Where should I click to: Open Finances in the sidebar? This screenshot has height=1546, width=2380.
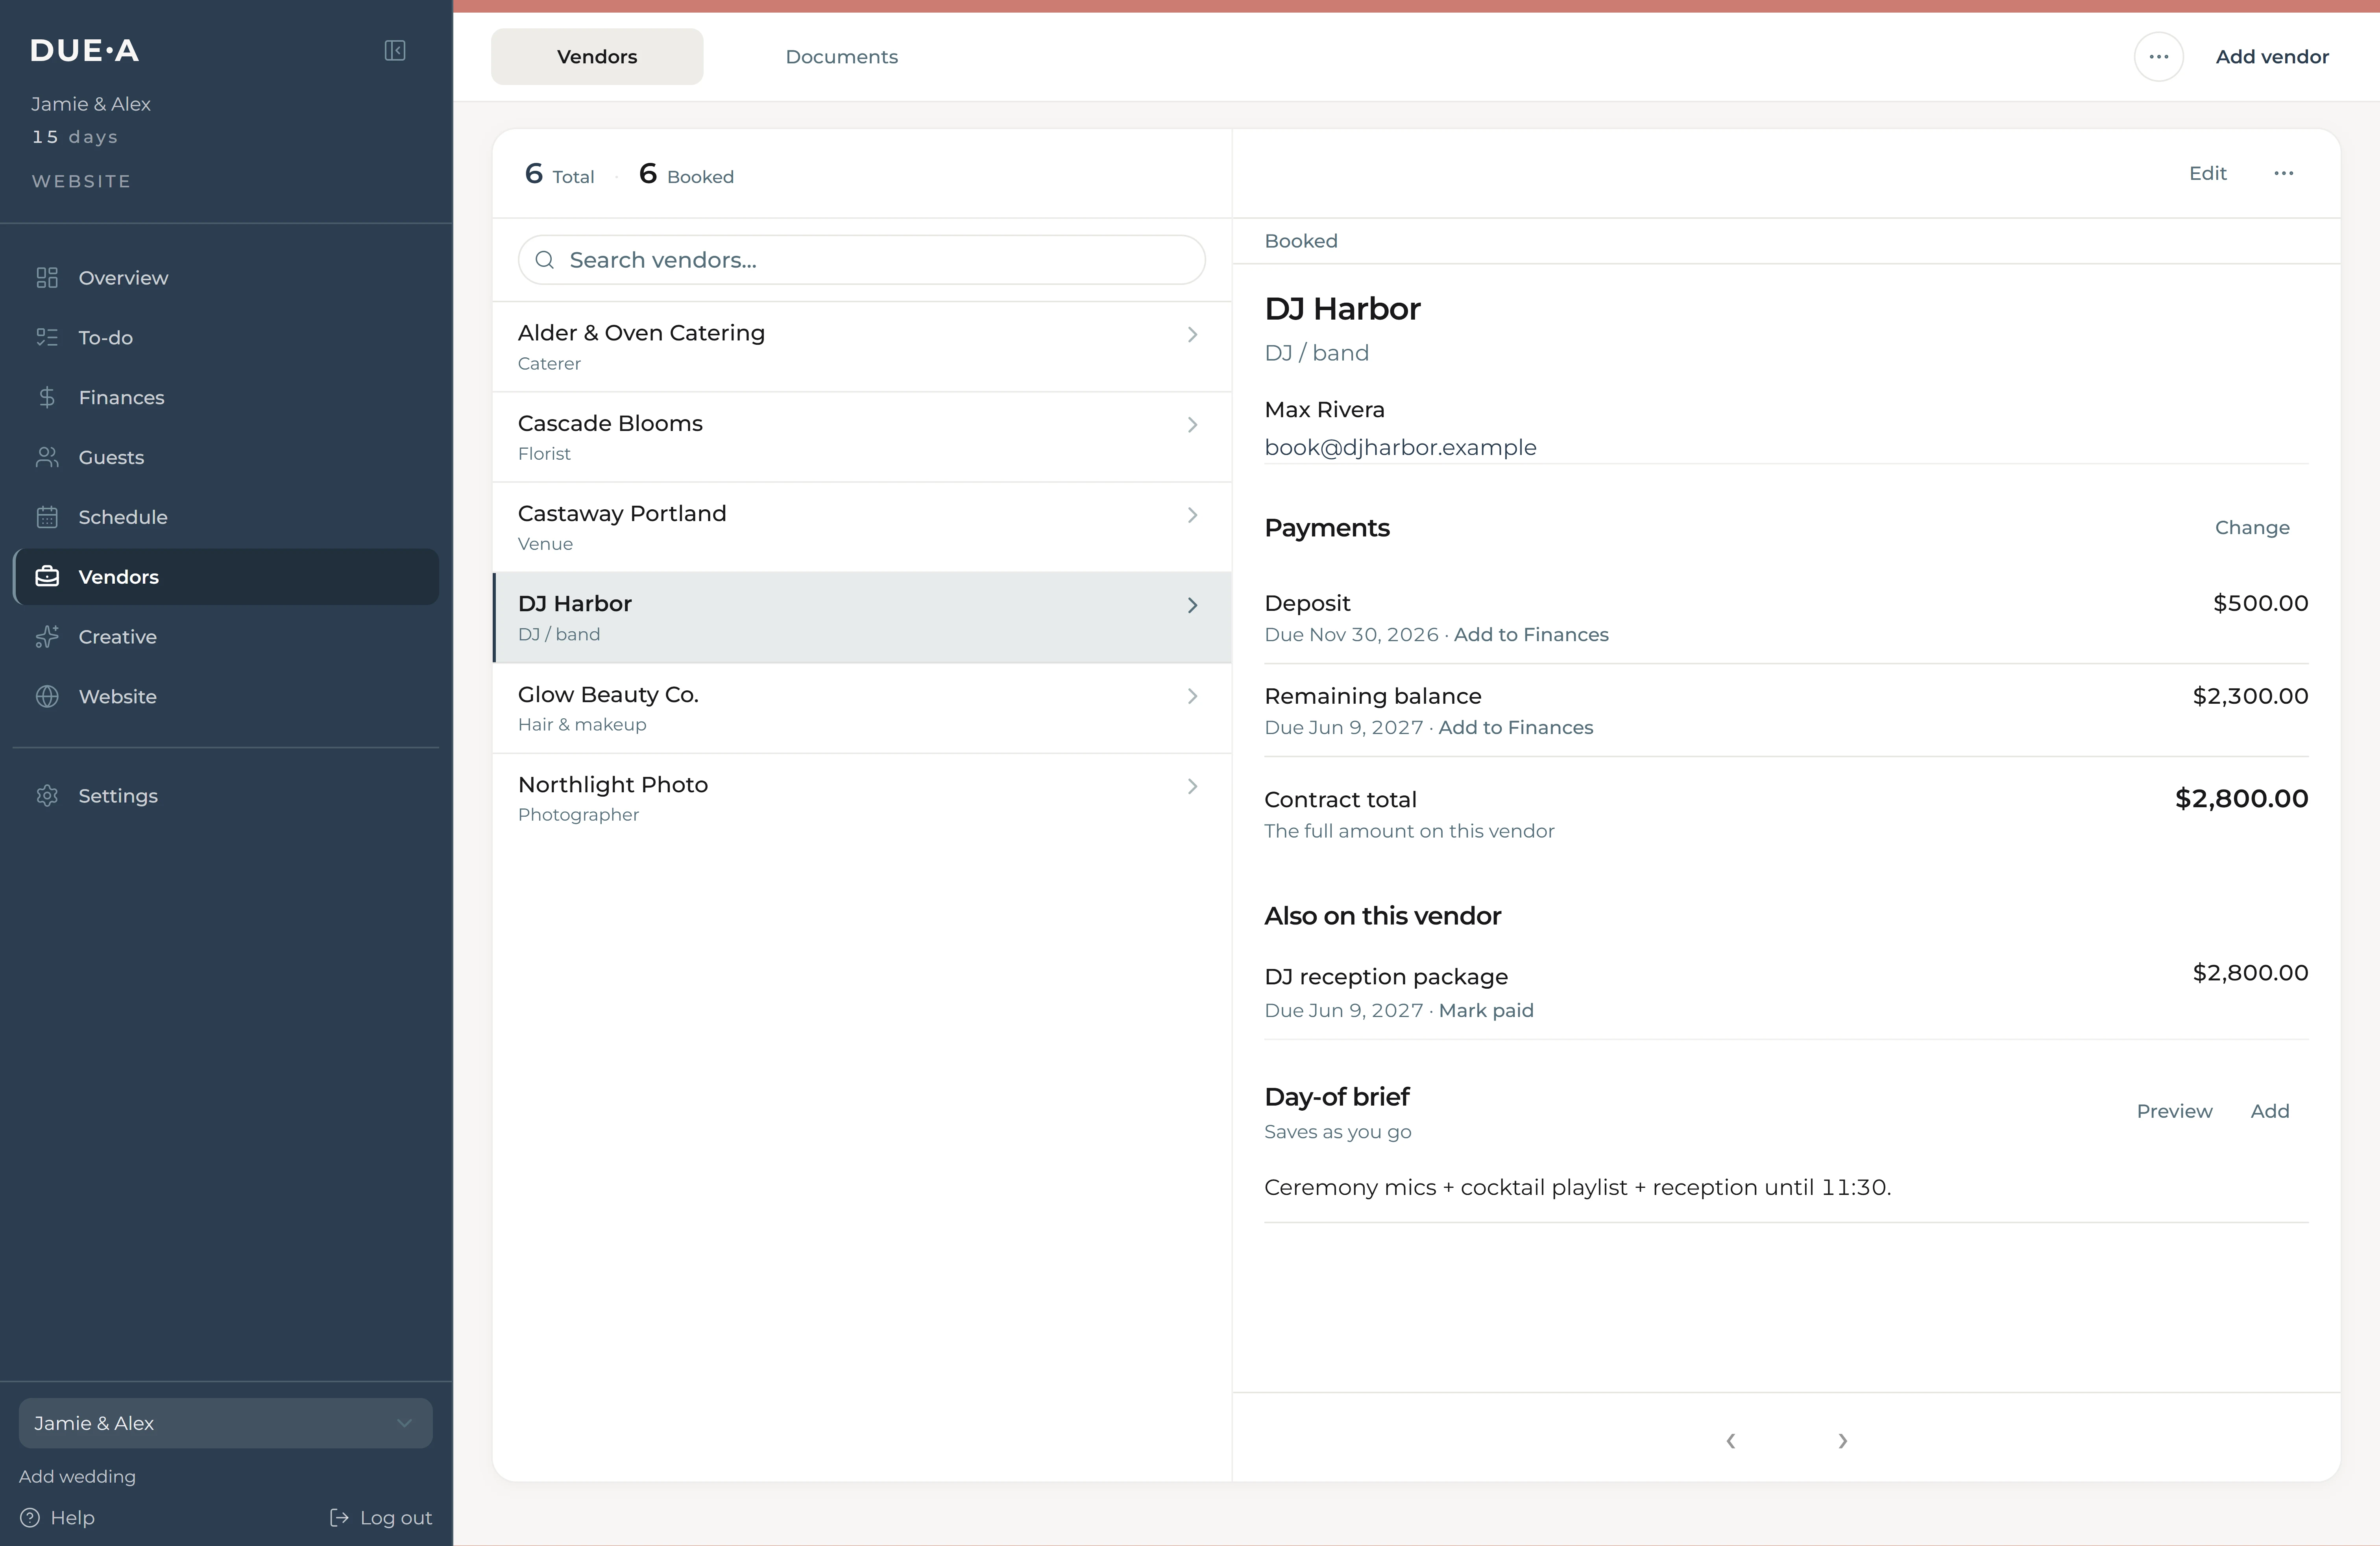226,398
